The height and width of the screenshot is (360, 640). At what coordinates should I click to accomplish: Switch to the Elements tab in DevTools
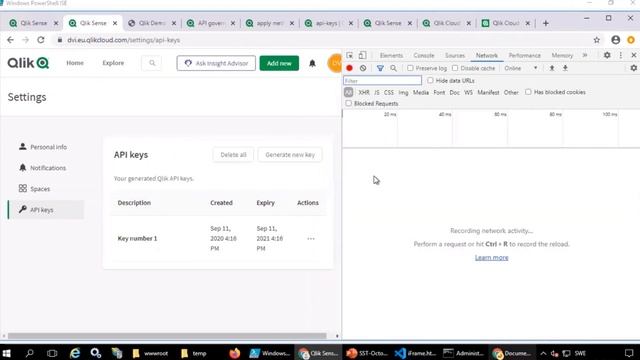point(391,56)
